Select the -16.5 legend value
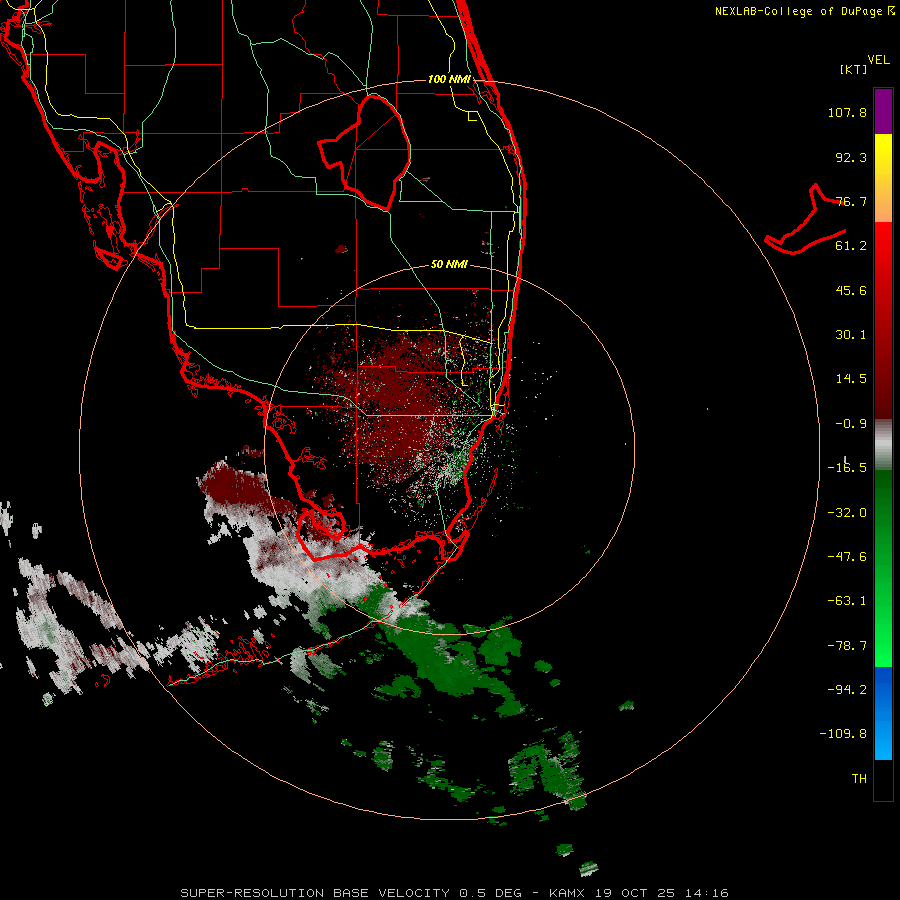Viewport: 900px width, 900px height. [x=847, y=468]
